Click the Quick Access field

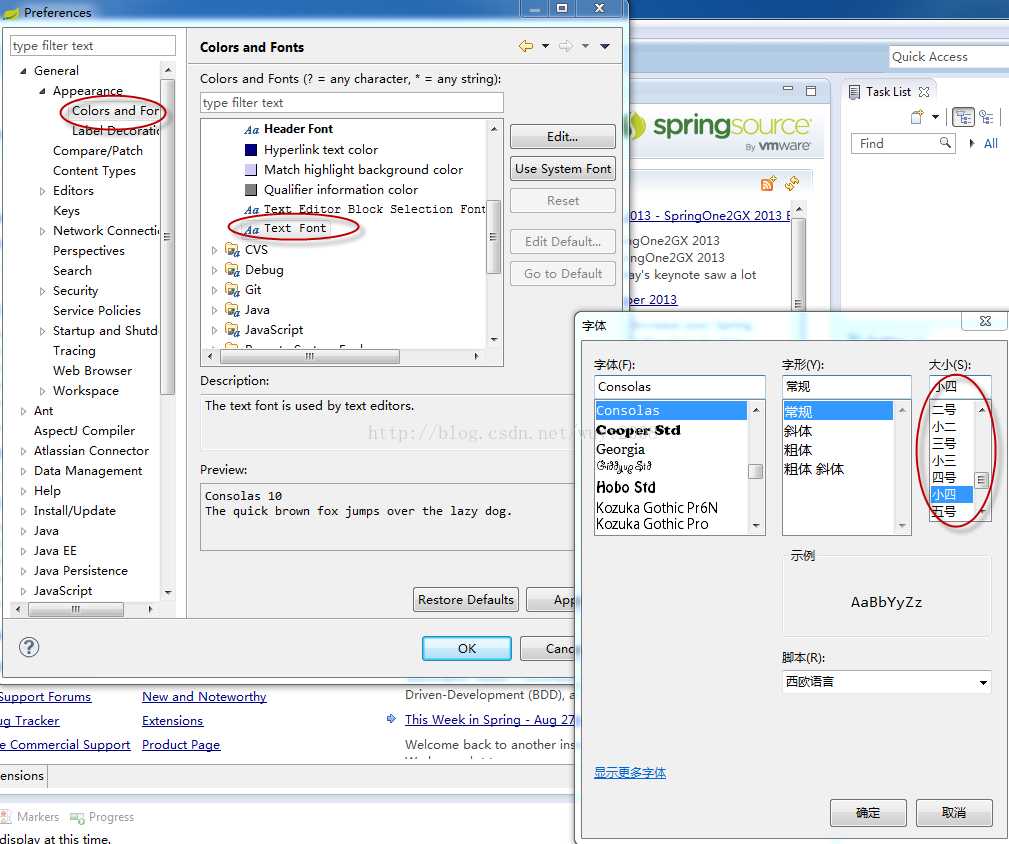[949, 57]
